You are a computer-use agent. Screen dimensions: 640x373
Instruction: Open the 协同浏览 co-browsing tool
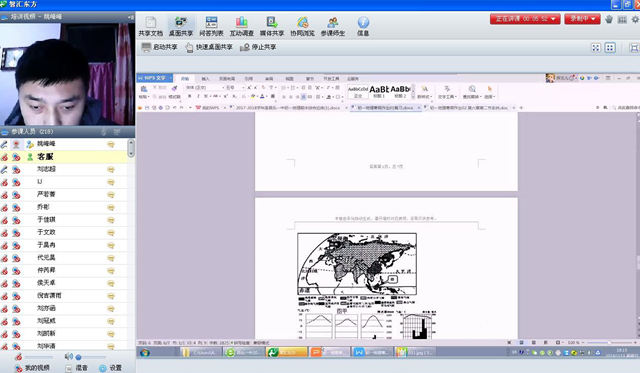pos(302,27)
